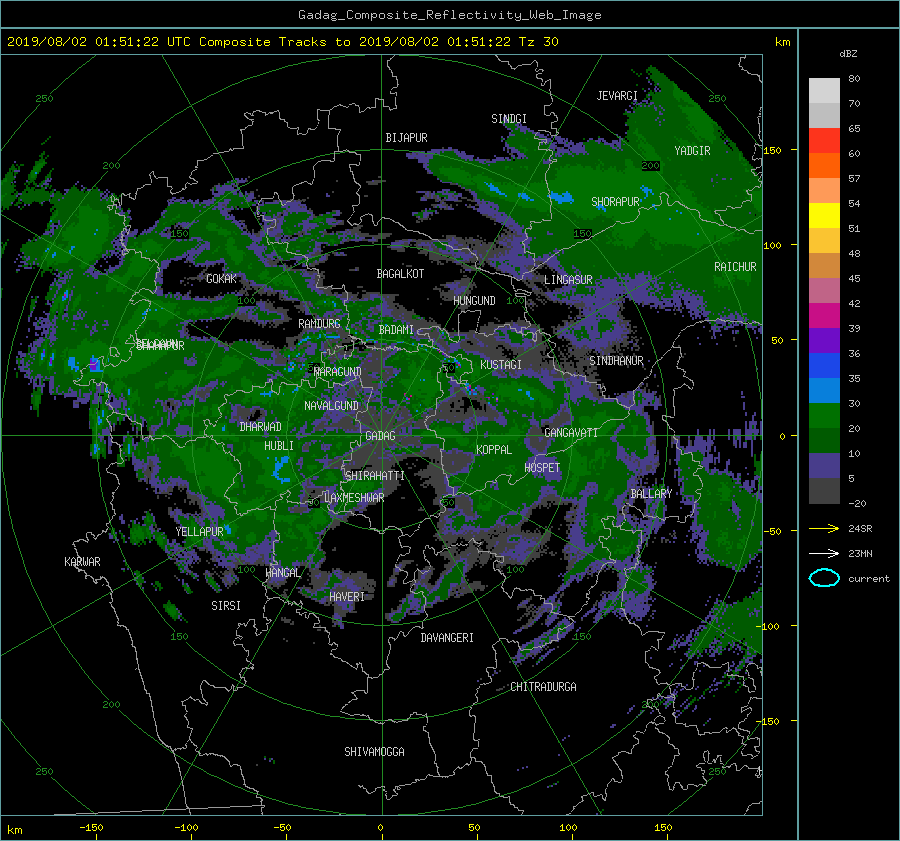Click the -150 tick on bottom axis
Image resolution: width=900 pixels, height=841 pixels.
(91, 828)
